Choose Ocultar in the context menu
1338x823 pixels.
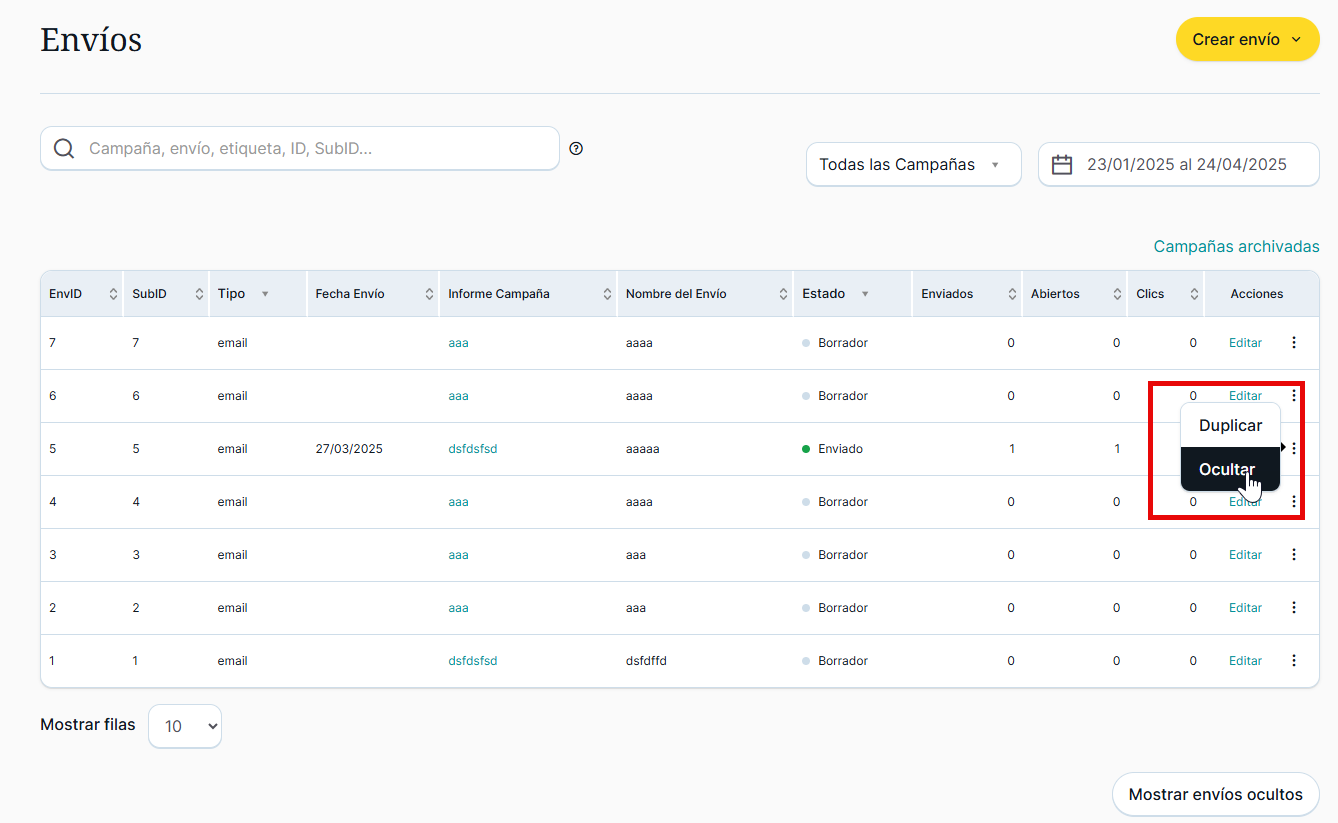[x=1227, y=469]
